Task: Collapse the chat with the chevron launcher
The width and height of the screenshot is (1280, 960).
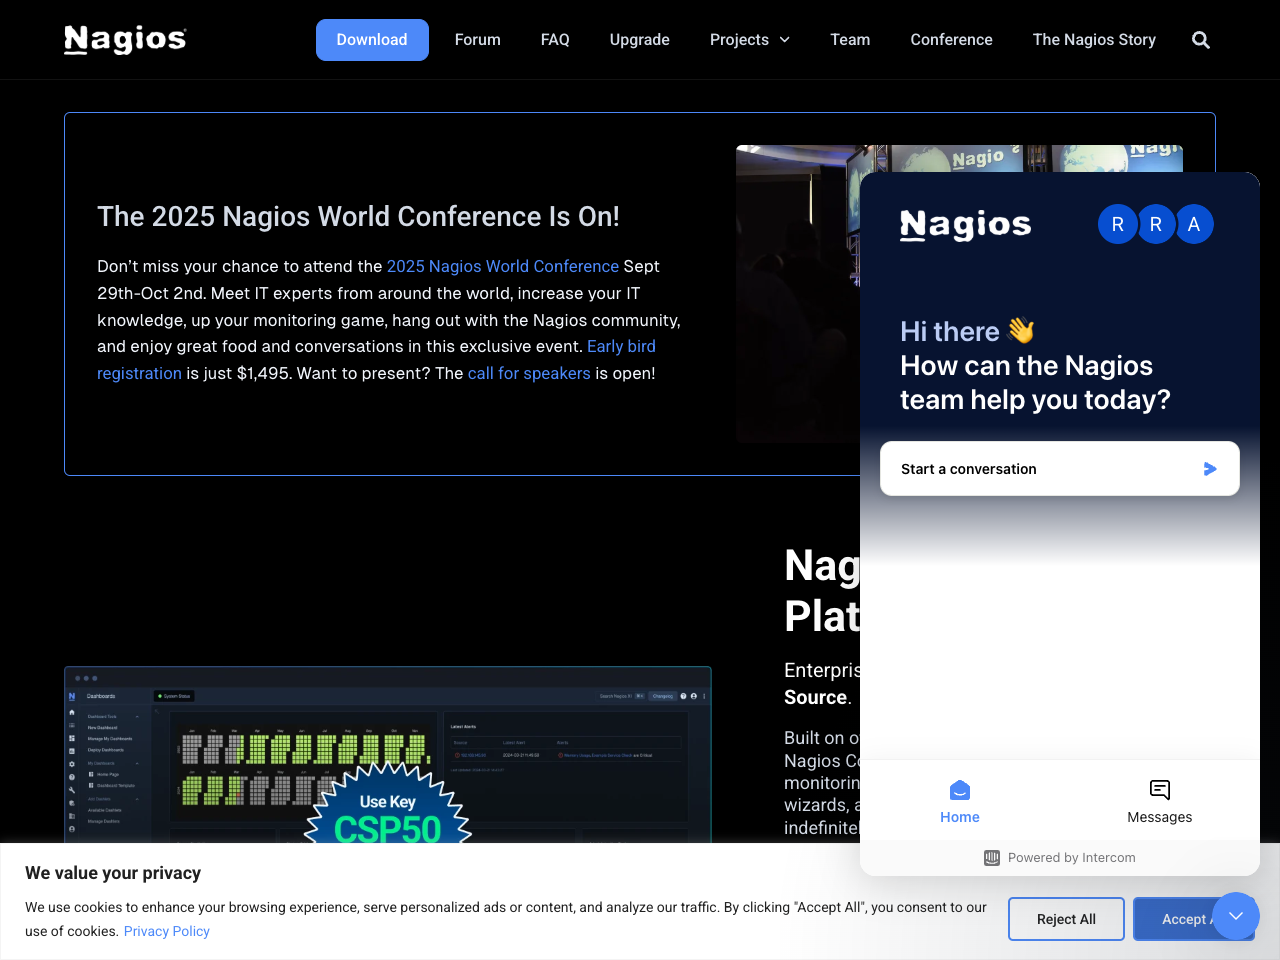Action: (1236, 916)
